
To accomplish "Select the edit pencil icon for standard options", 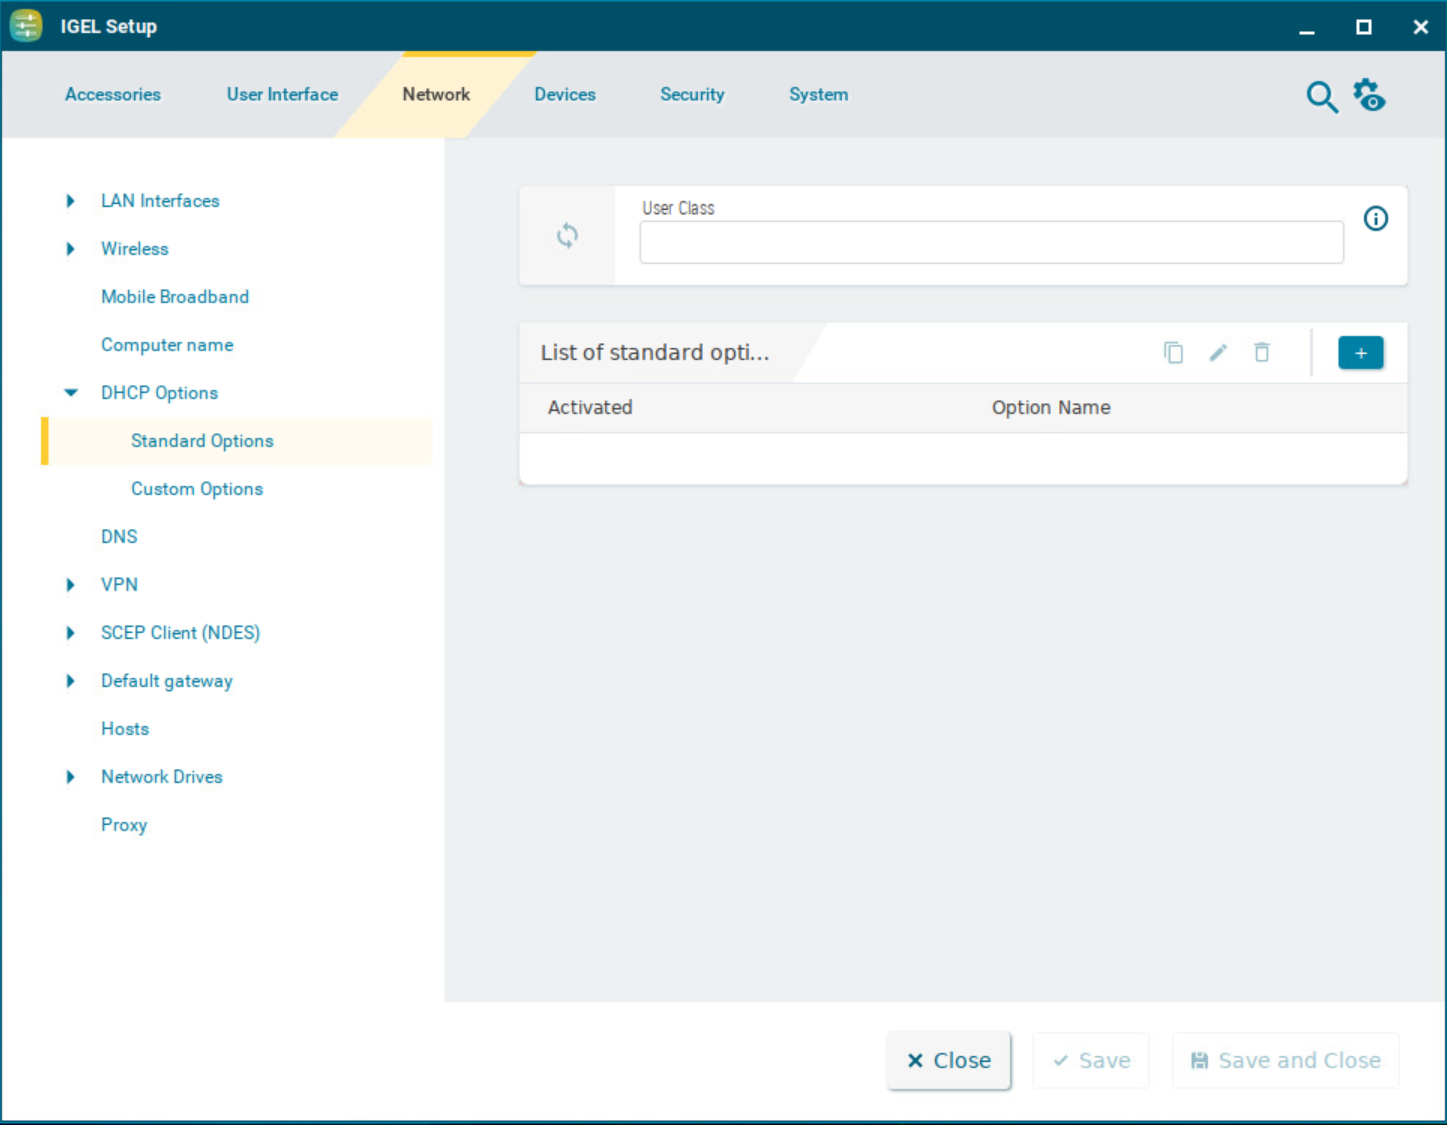I will pos(1217,352).
